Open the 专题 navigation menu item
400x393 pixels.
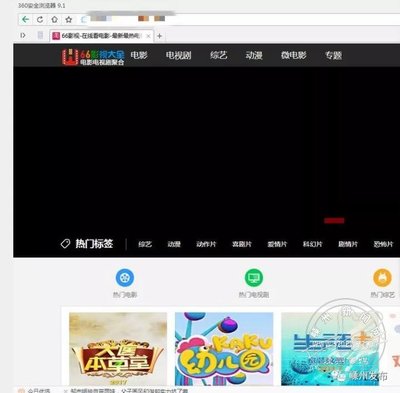click(x=334, y=55)
